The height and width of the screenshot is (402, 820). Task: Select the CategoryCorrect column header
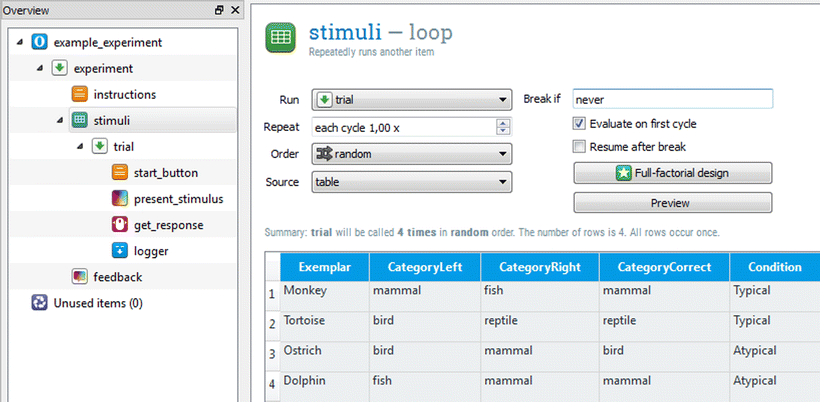coord(664,267)
